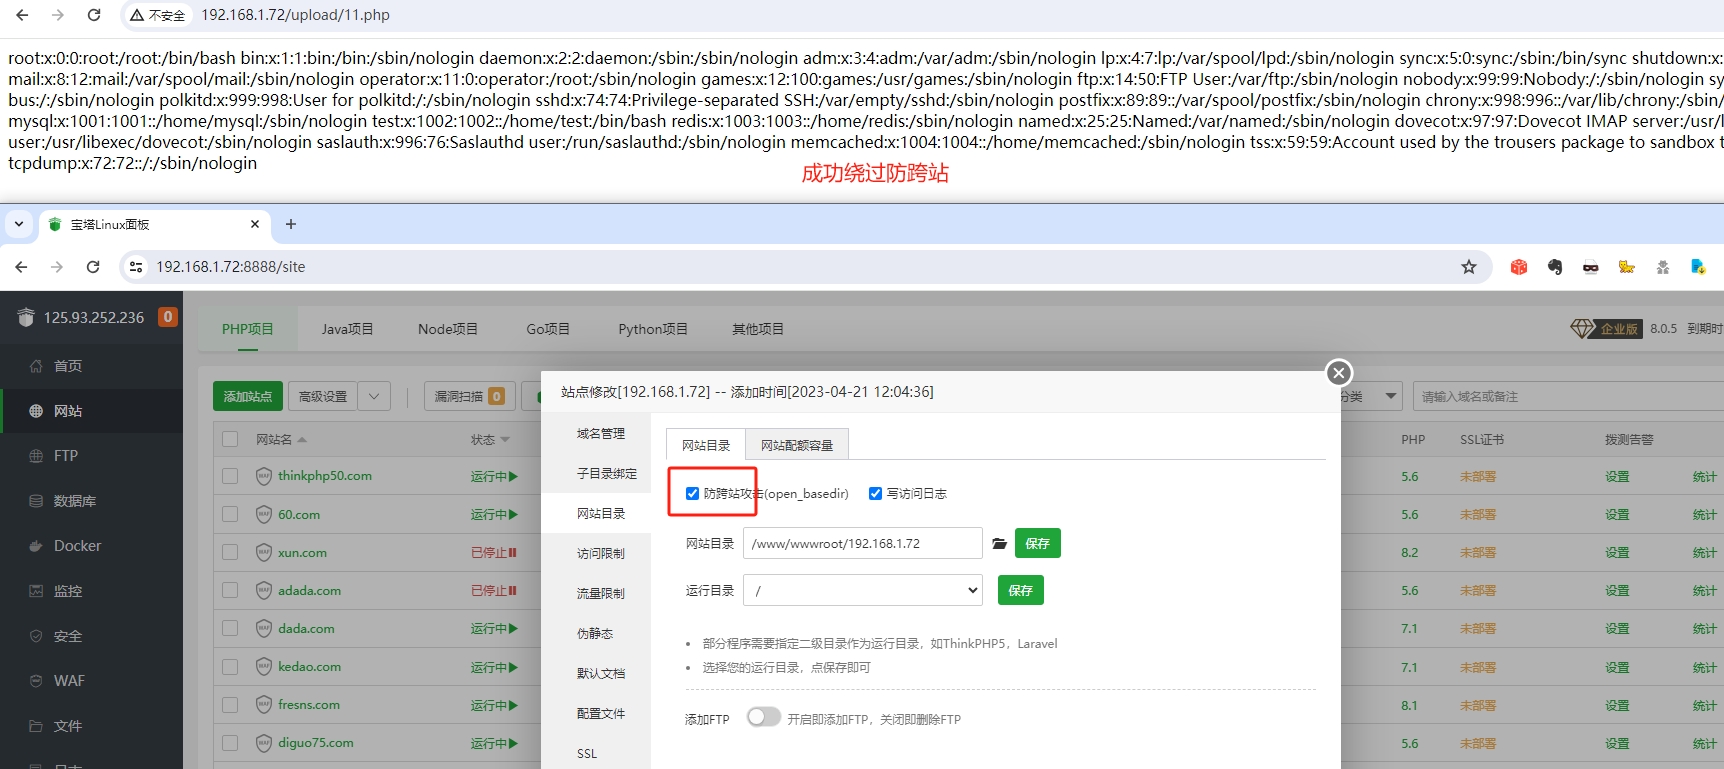Close the 站点修改 dialog
Screen dimensions: 1724x769
point(1339,373)
